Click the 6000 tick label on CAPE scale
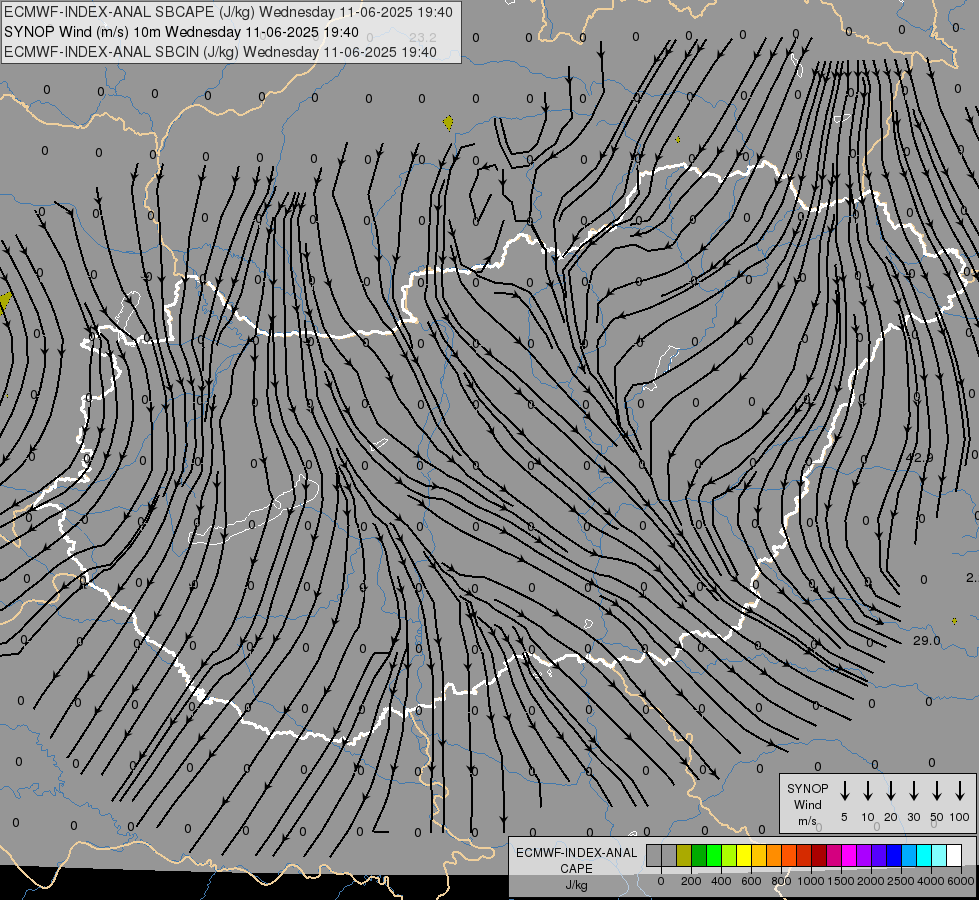Screen dimensions: 979x900 [x=961, y=881]
